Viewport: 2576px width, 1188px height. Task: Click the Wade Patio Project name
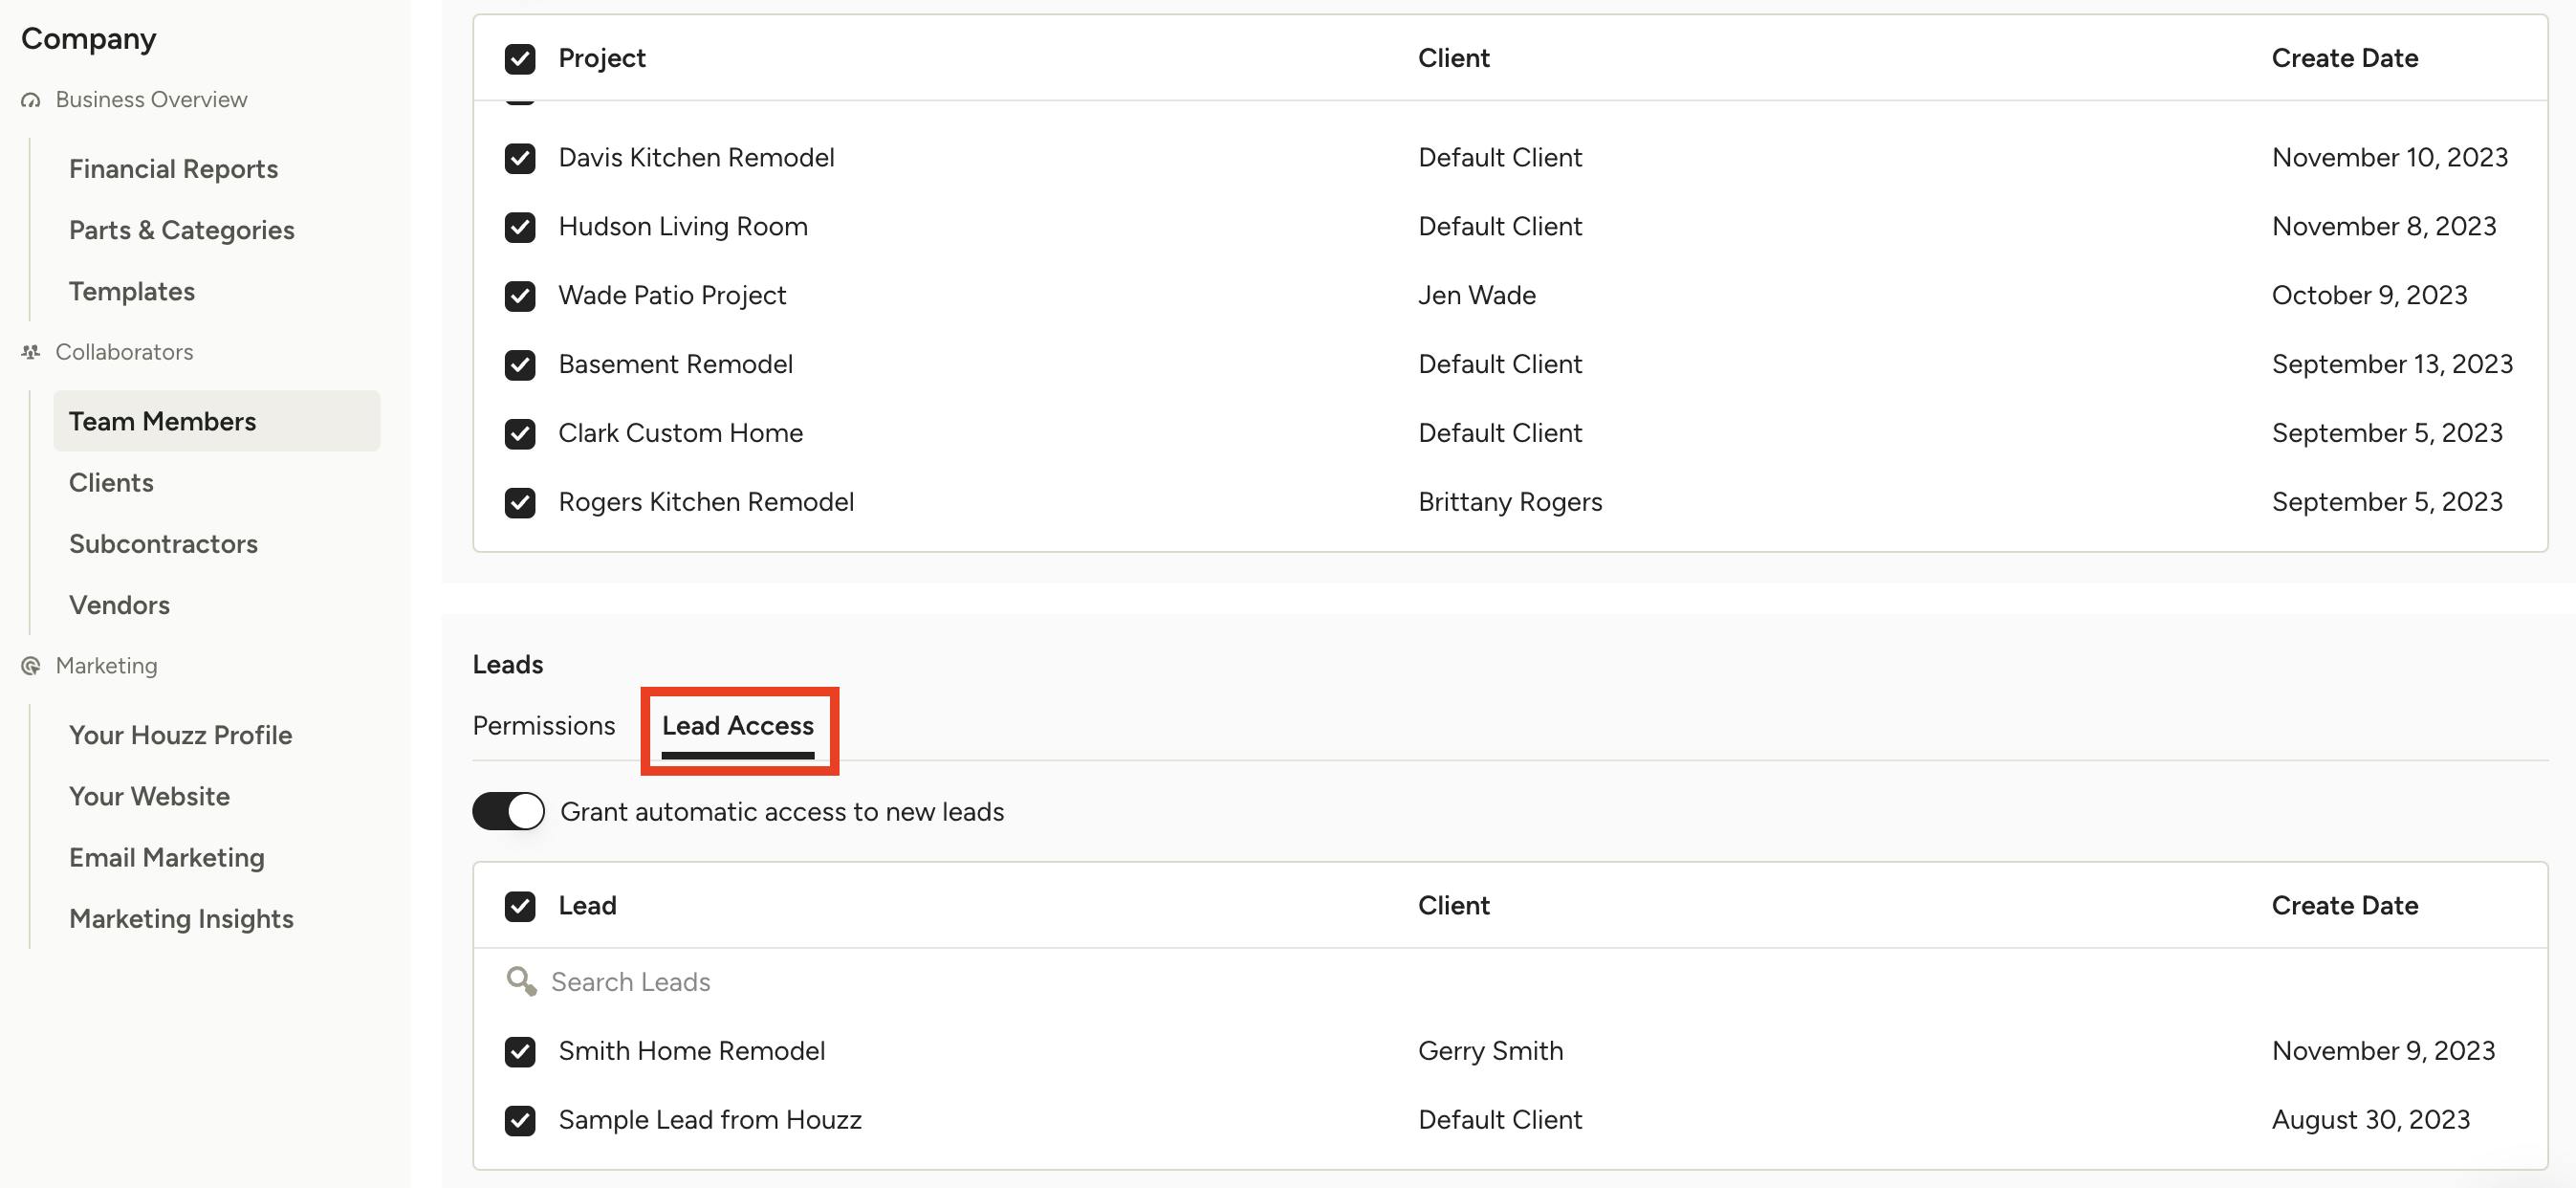(672, 296)
